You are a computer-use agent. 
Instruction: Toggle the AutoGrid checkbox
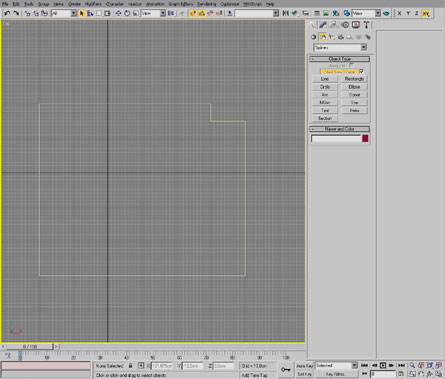352,66
